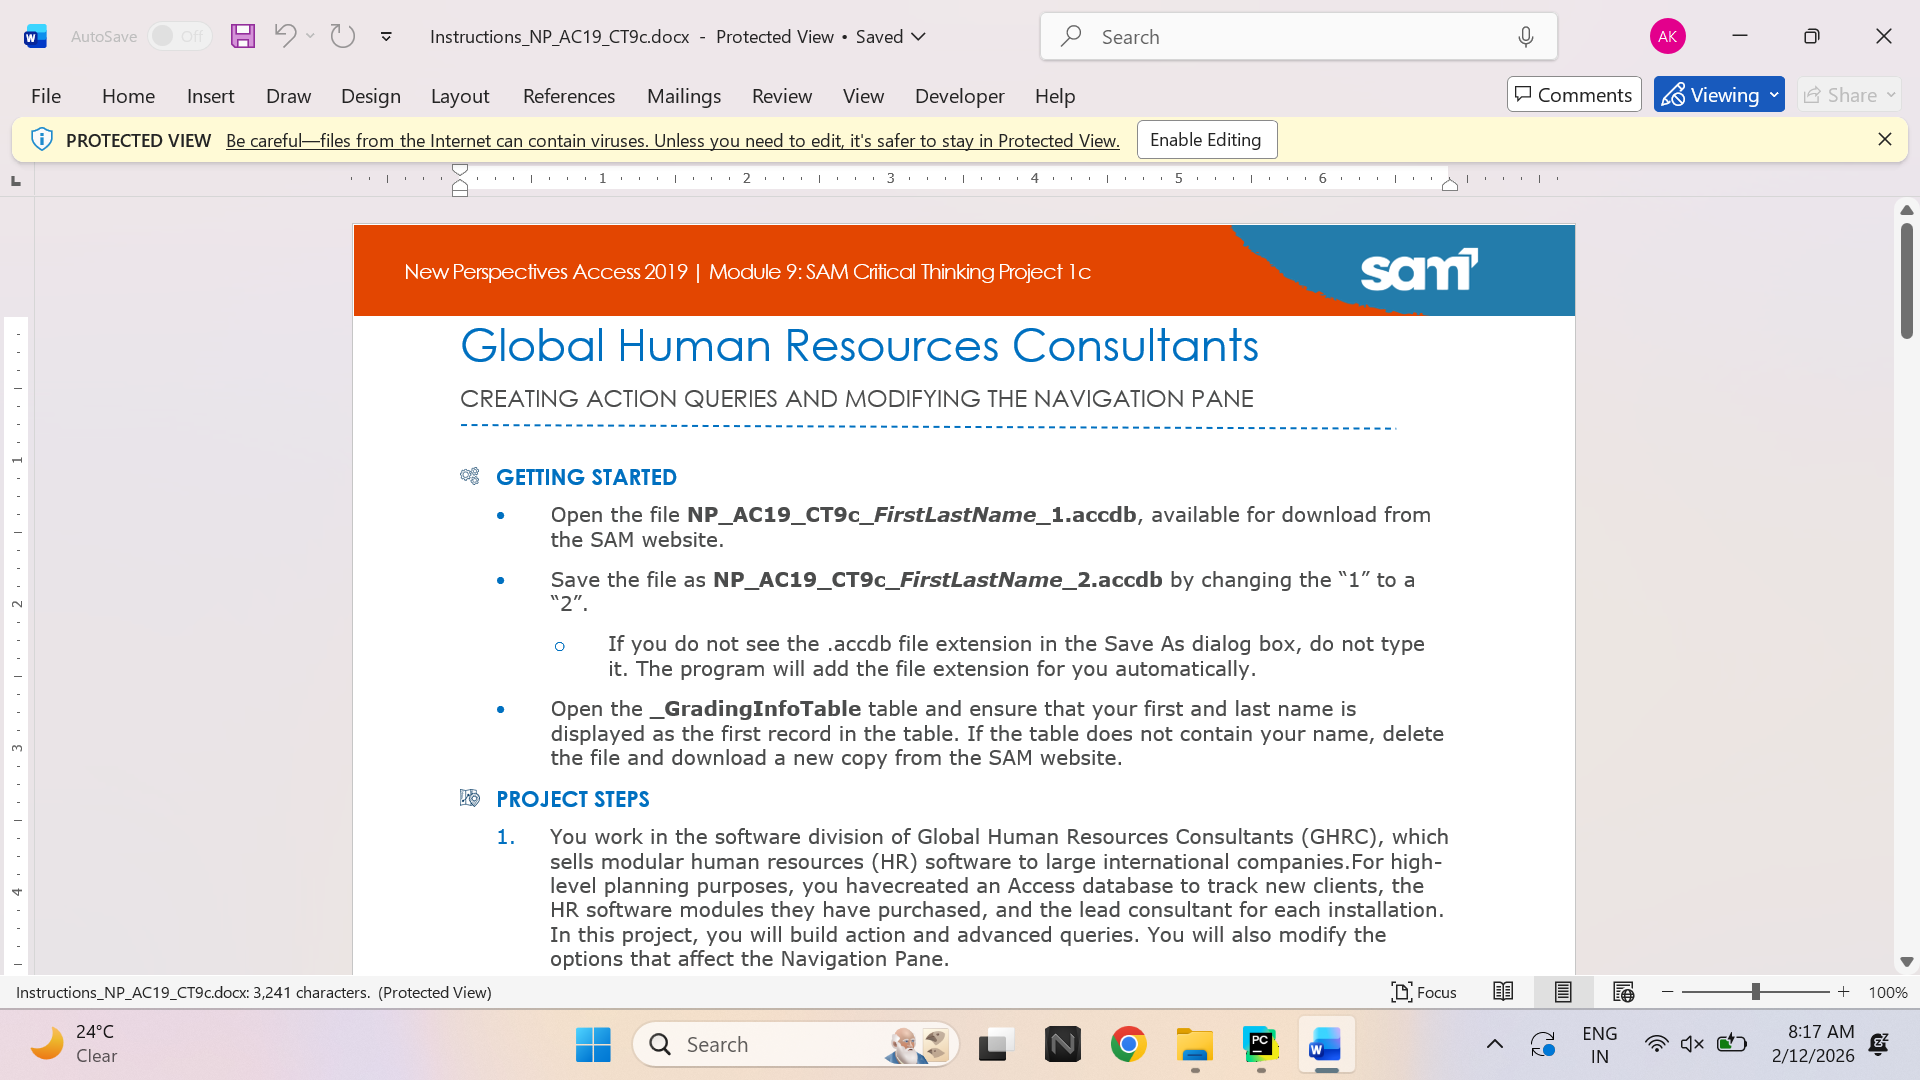Open the Help ribbon tab
The width and height of the screenshot is (1920, 1080).
click(x=1055, y=96)
